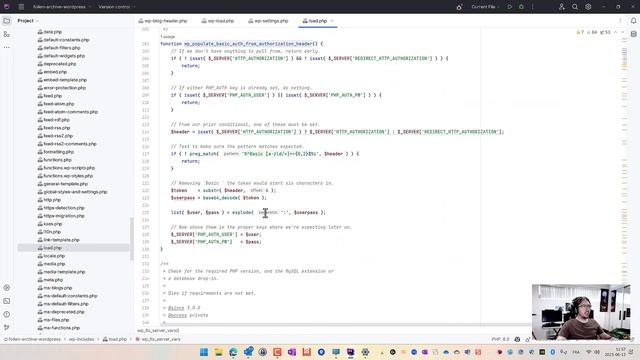Switch to wp-blog-header.php tab
This screenshot has height=360, width=640.
click(163, 21)
